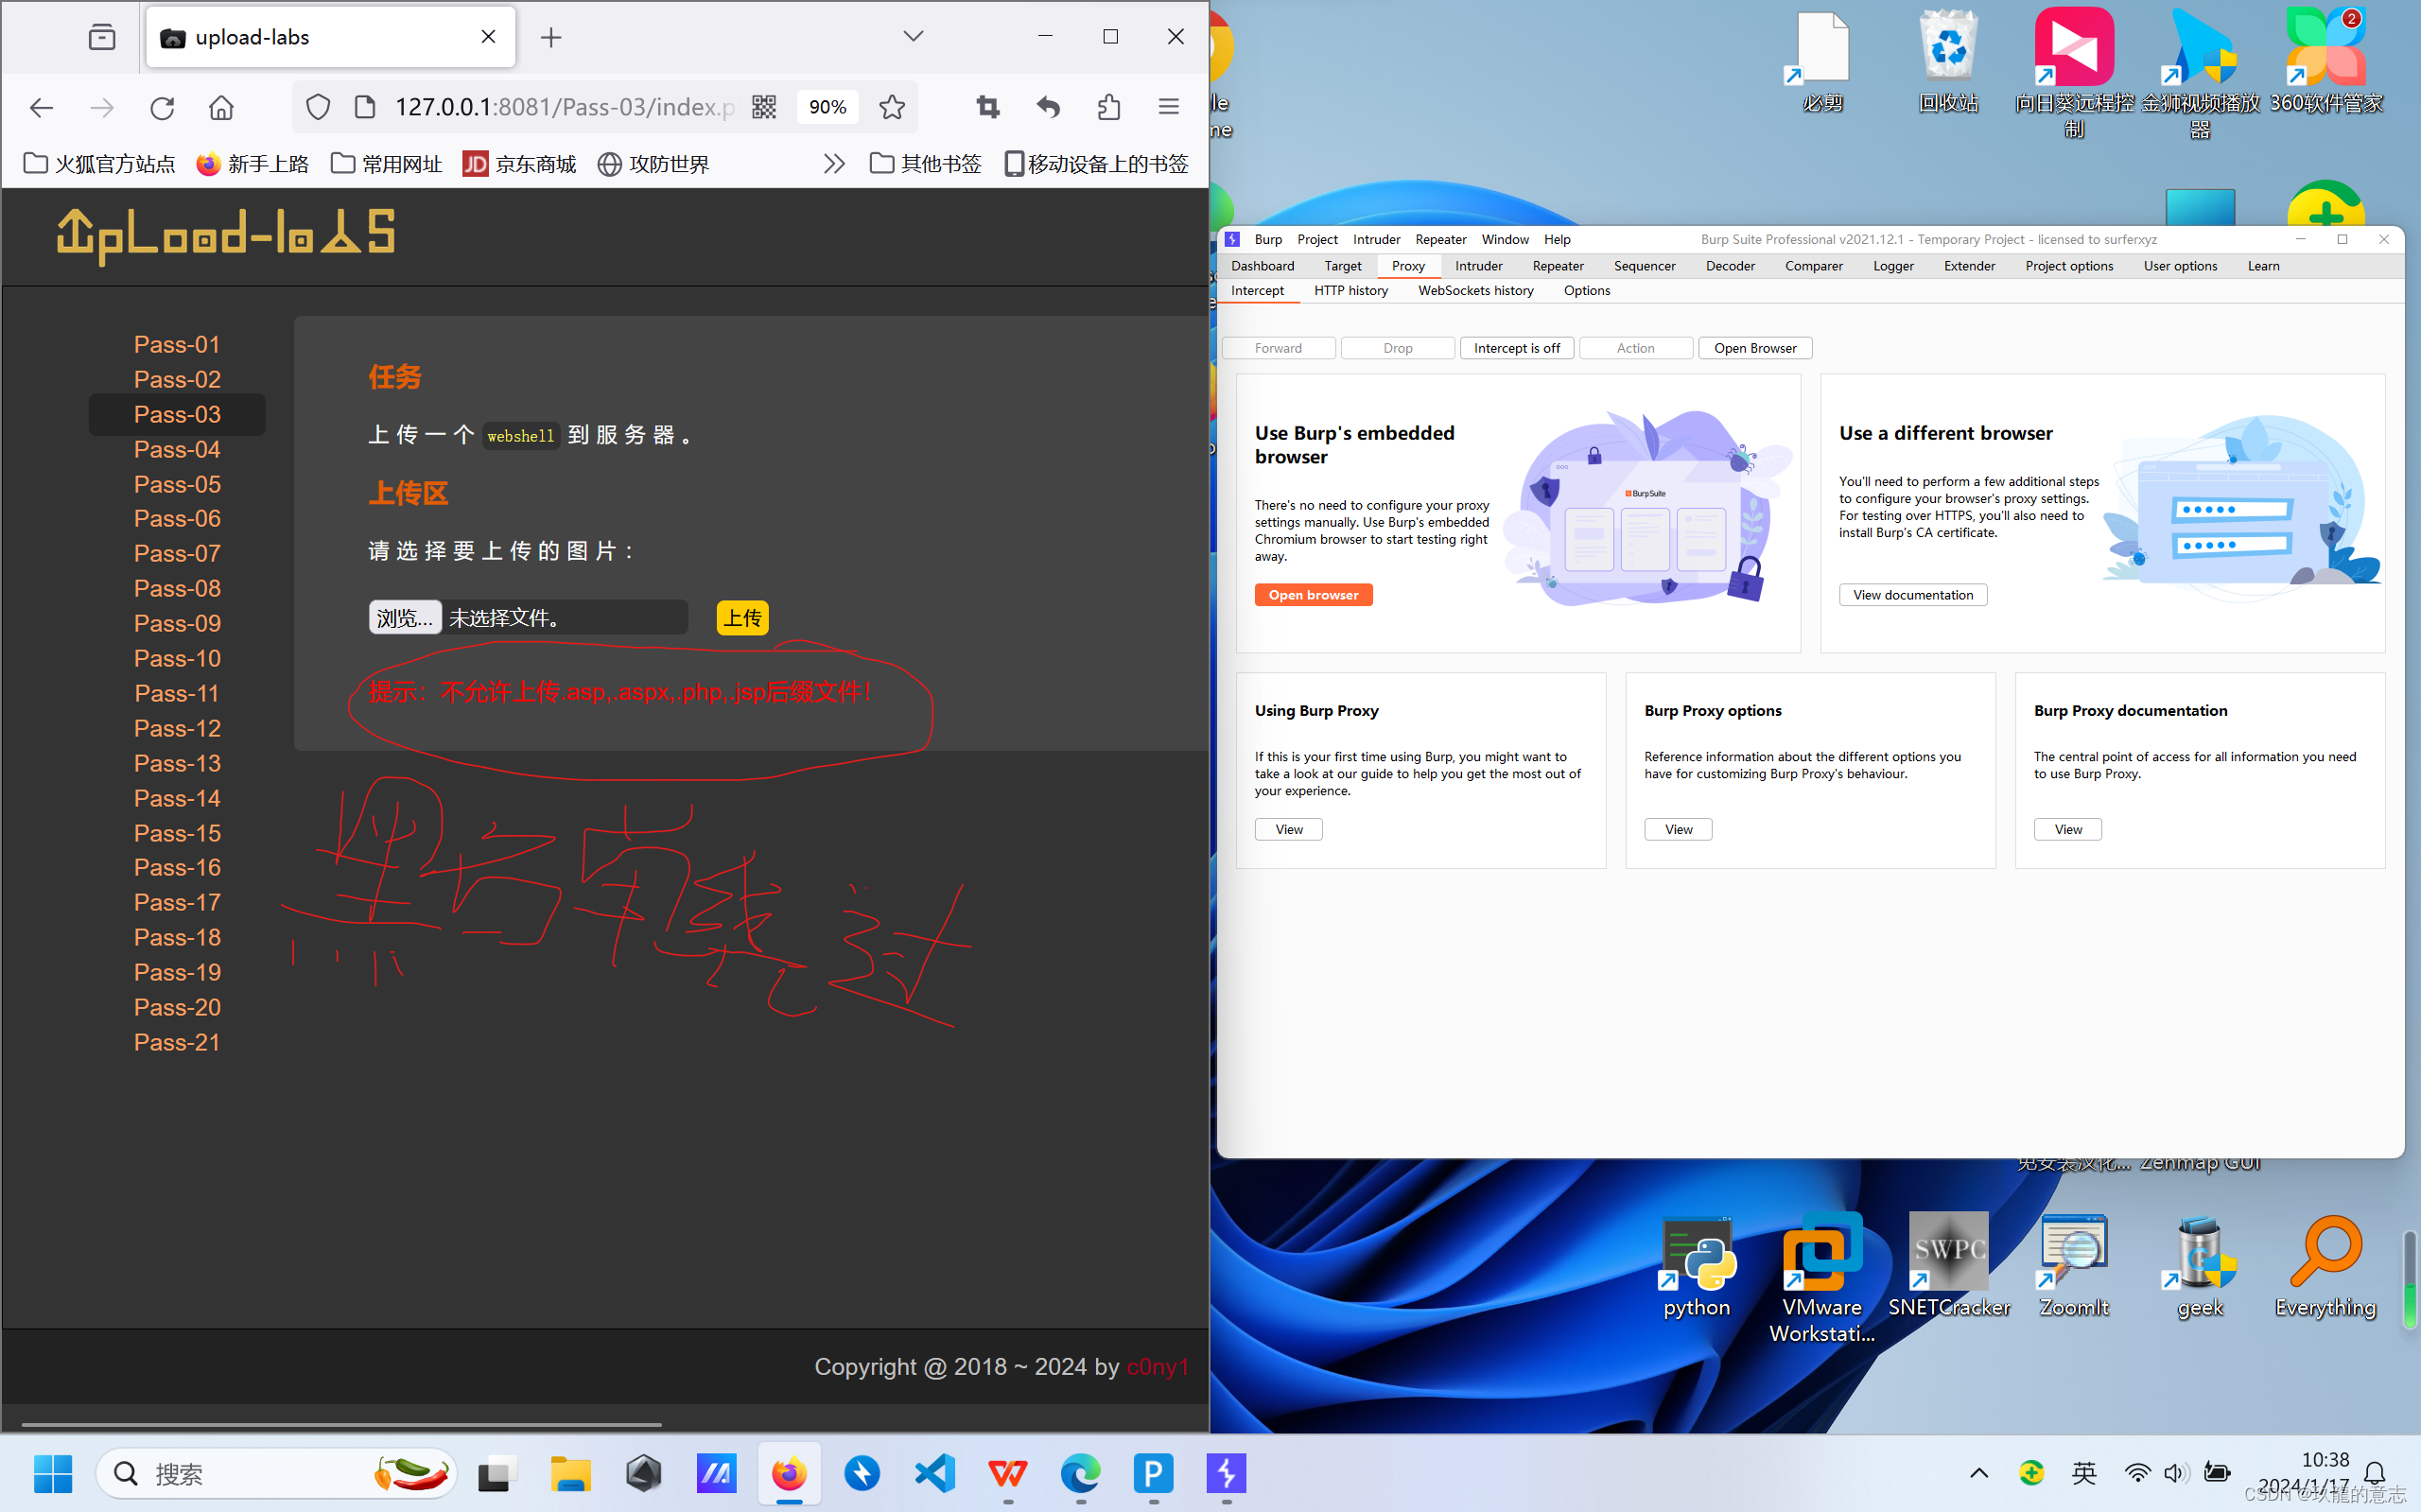Open Proxy tab in Burp Suite
Image resolution: width=2421 pixels, height=1512 pixels.
coord(1407,265)
